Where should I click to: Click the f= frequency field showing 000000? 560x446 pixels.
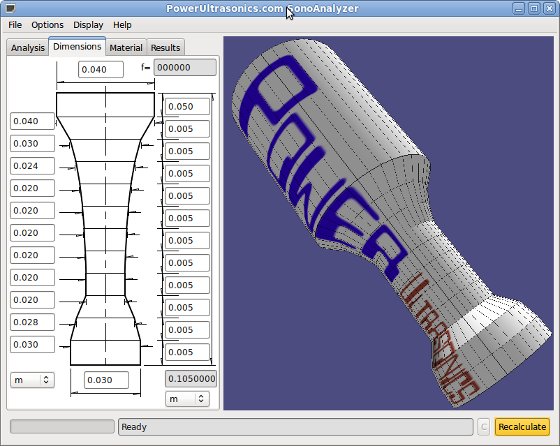click(185, 67)
